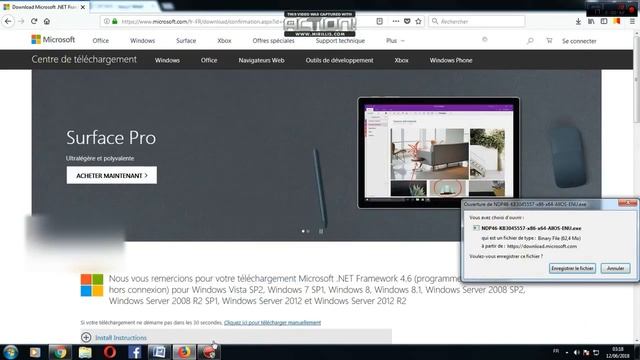Show hidden system tray icons
Viewport: 640px width, 360px height.
tap(567, 352)
